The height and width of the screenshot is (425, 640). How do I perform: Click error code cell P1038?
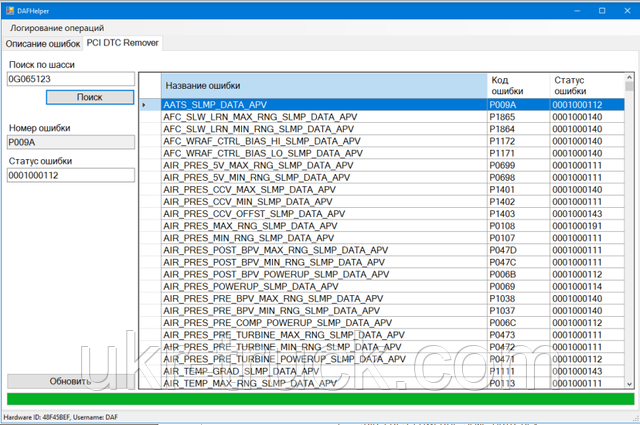(518, 299)
